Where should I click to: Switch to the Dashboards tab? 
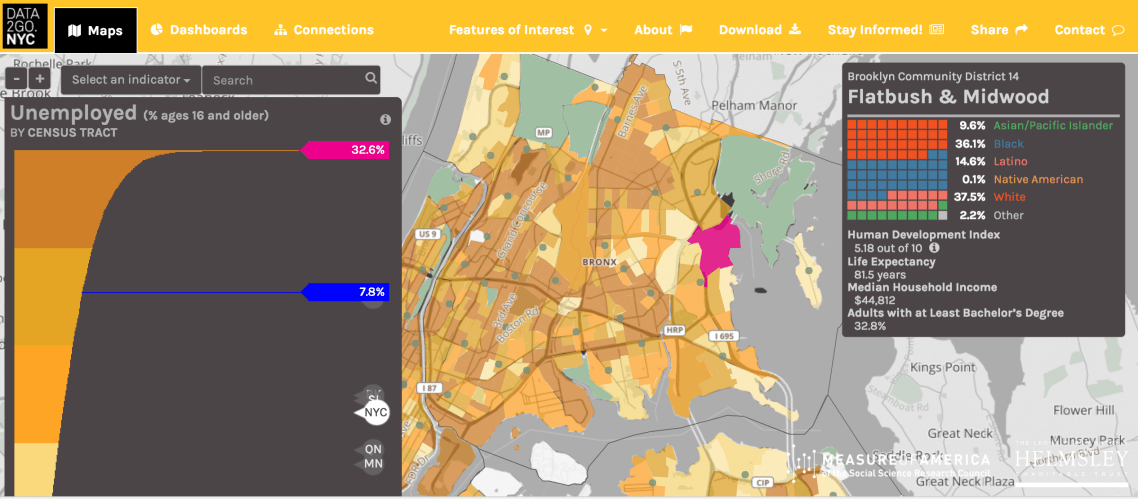click(198, 30)
